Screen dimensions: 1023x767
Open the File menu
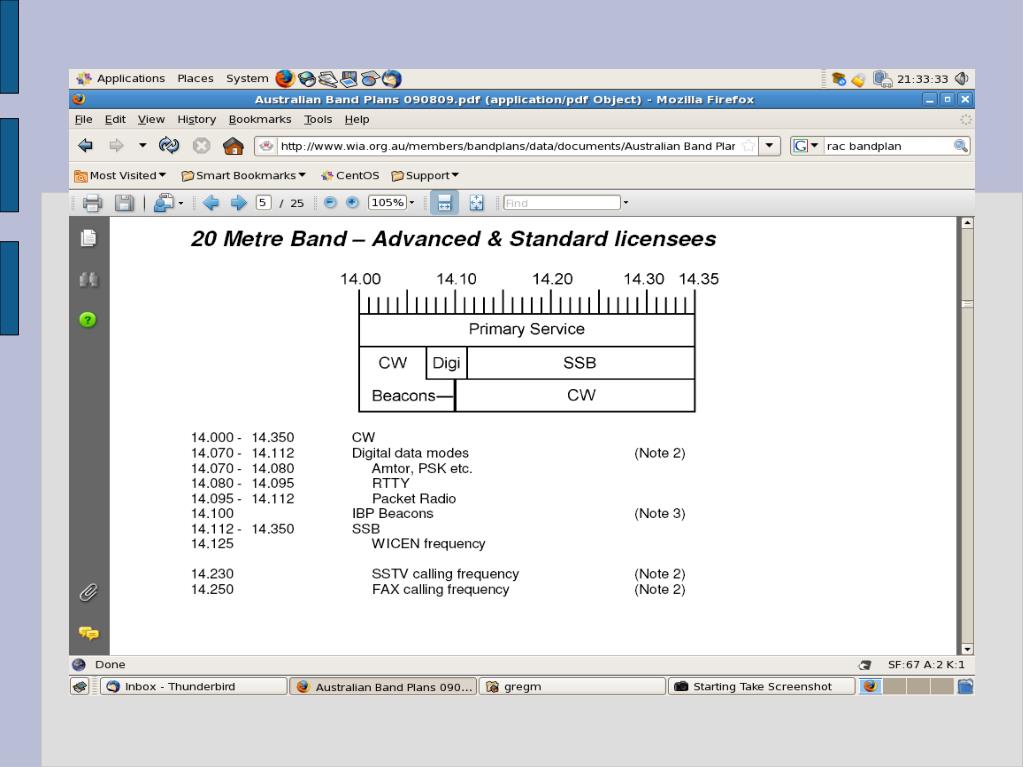[84, 119]
